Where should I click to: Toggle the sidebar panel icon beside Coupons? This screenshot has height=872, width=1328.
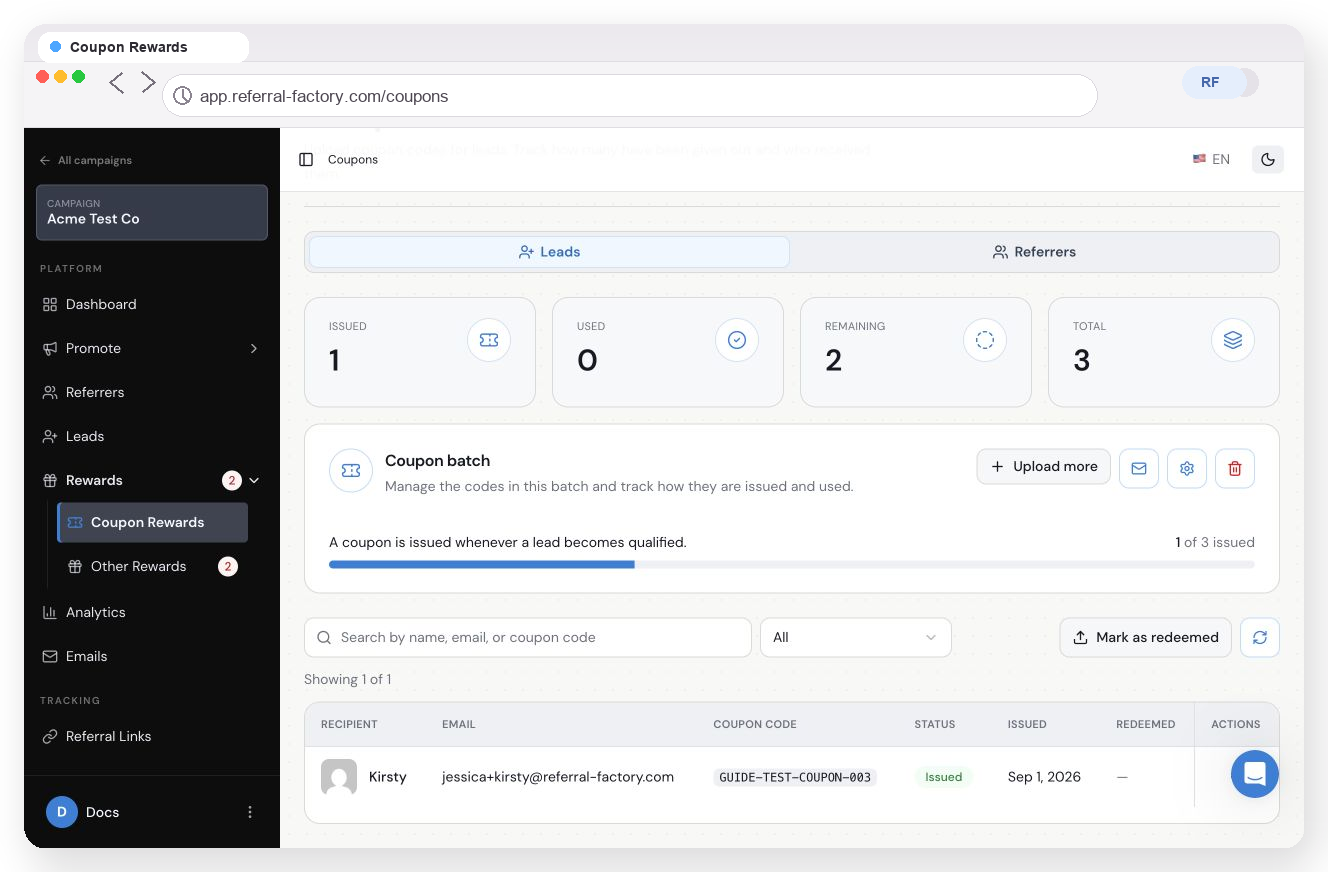tap(306, 160)
